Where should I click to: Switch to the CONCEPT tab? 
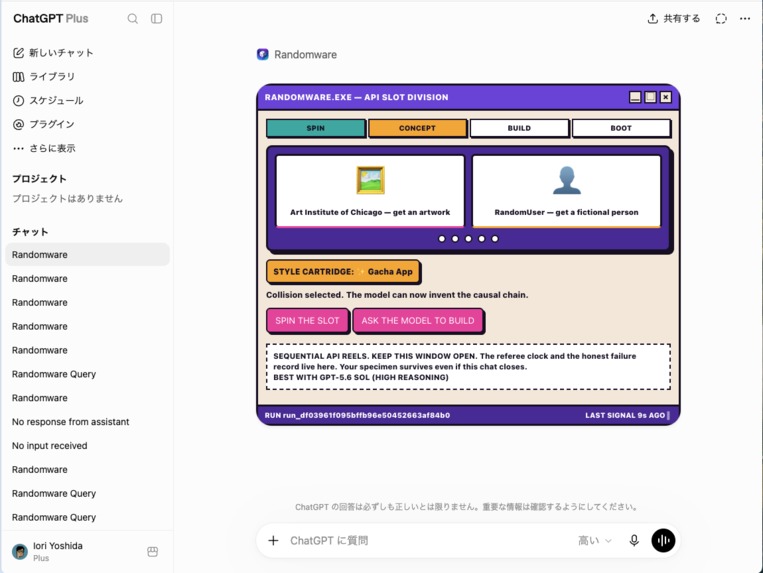pyautogui.click(x=418, y=128)
